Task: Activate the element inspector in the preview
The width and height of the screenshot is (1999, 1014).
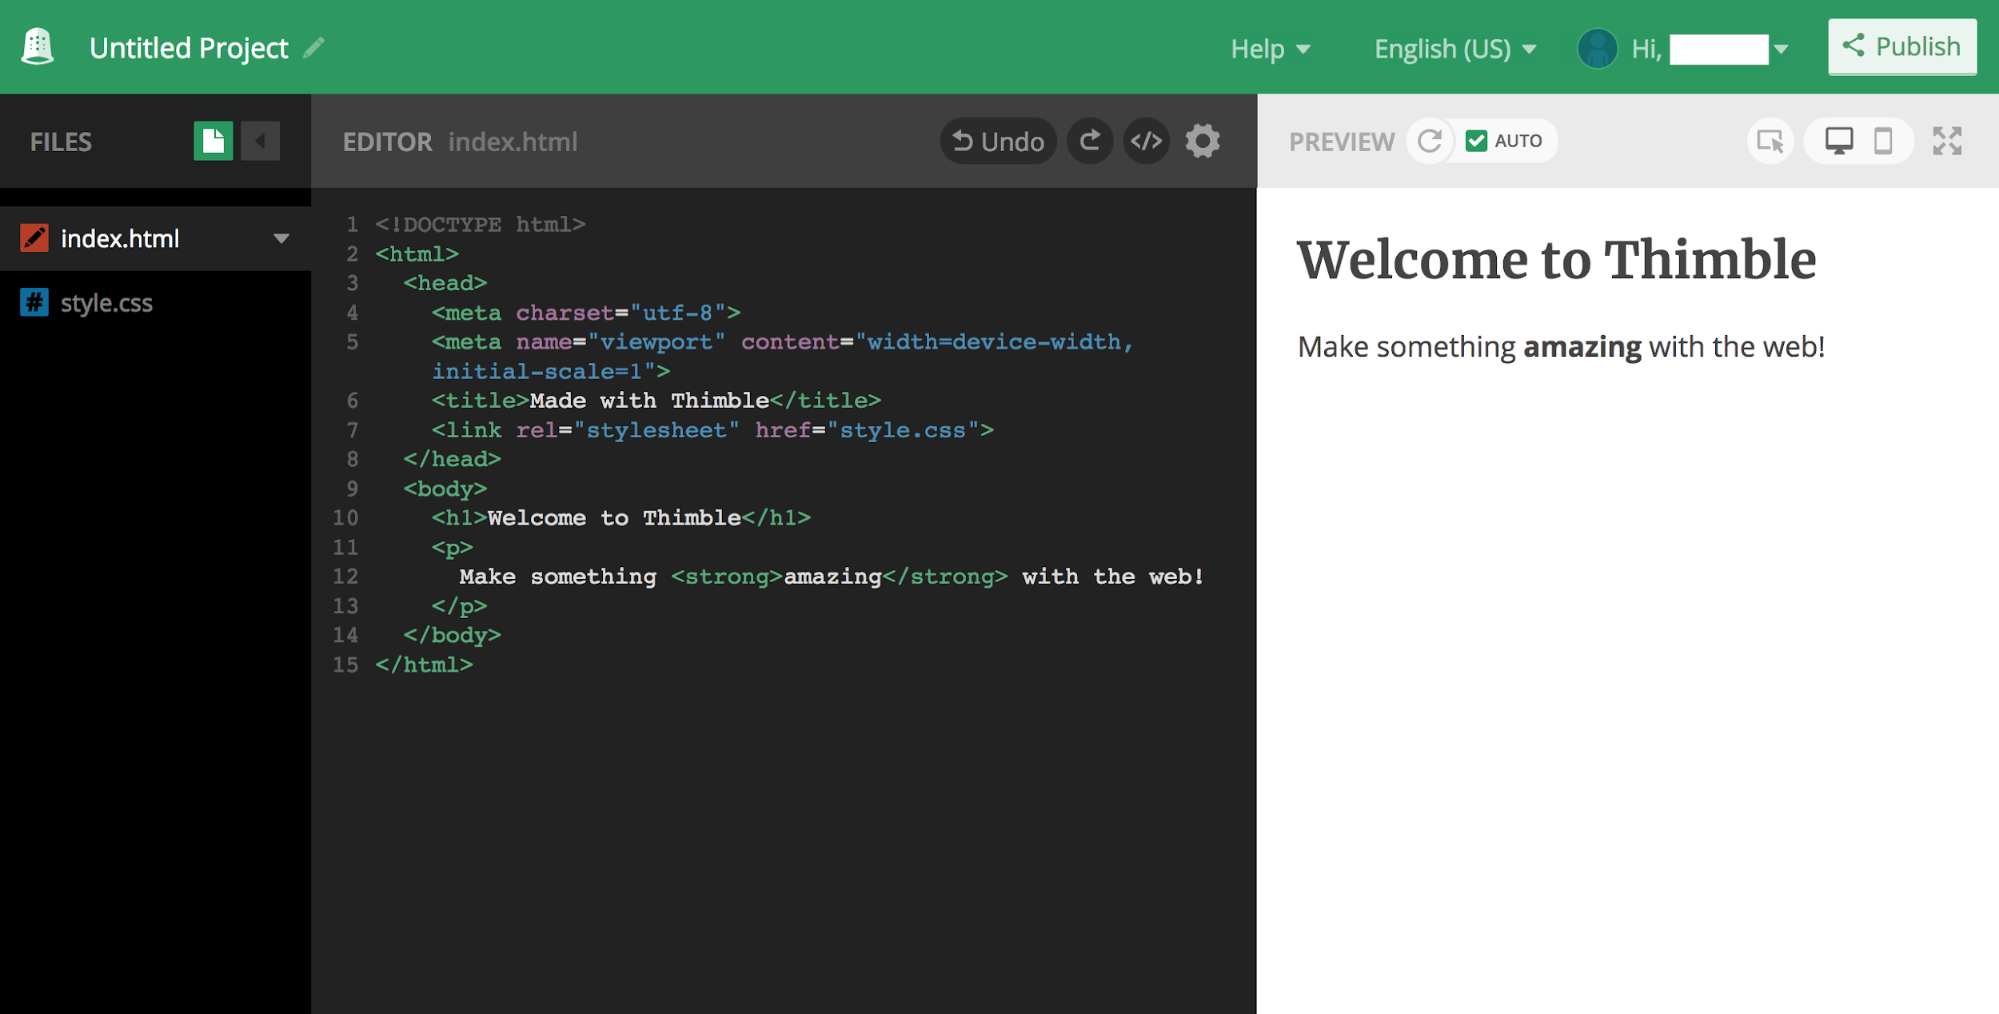Action: pos(1770,141)
